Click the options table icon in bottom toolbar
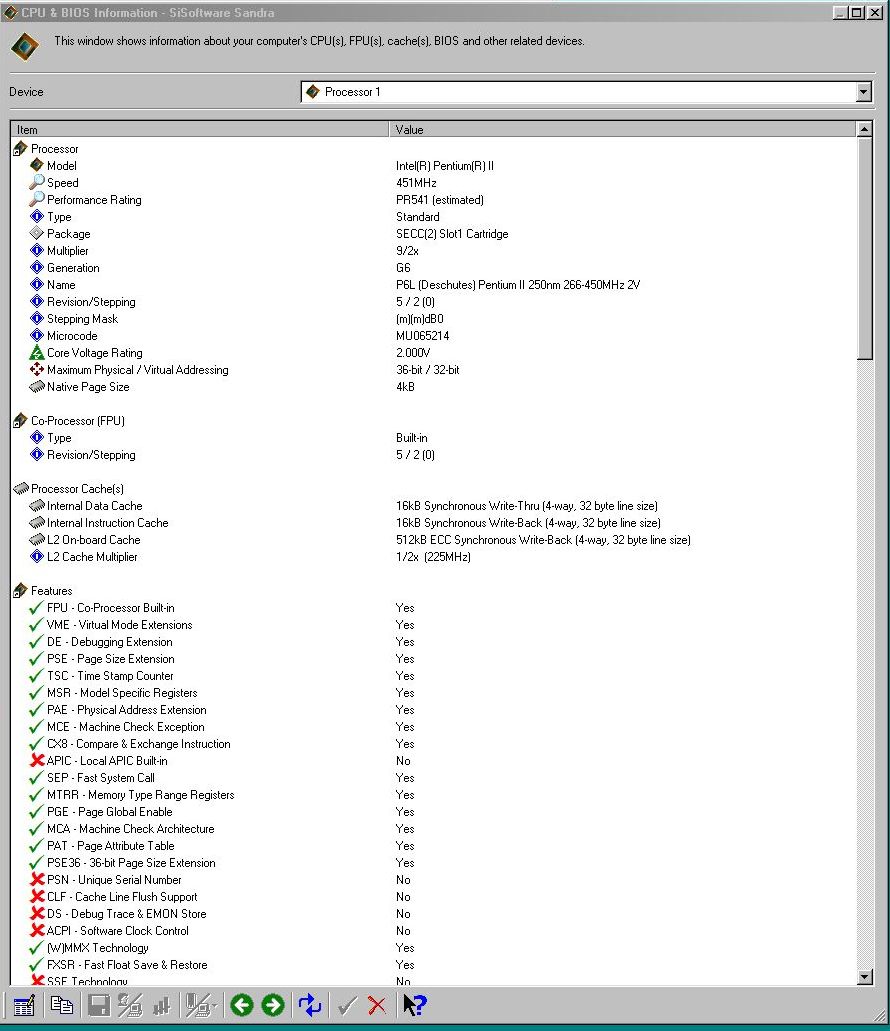The height and width of the screenshot is (1031, 890). click(24, 1005)
